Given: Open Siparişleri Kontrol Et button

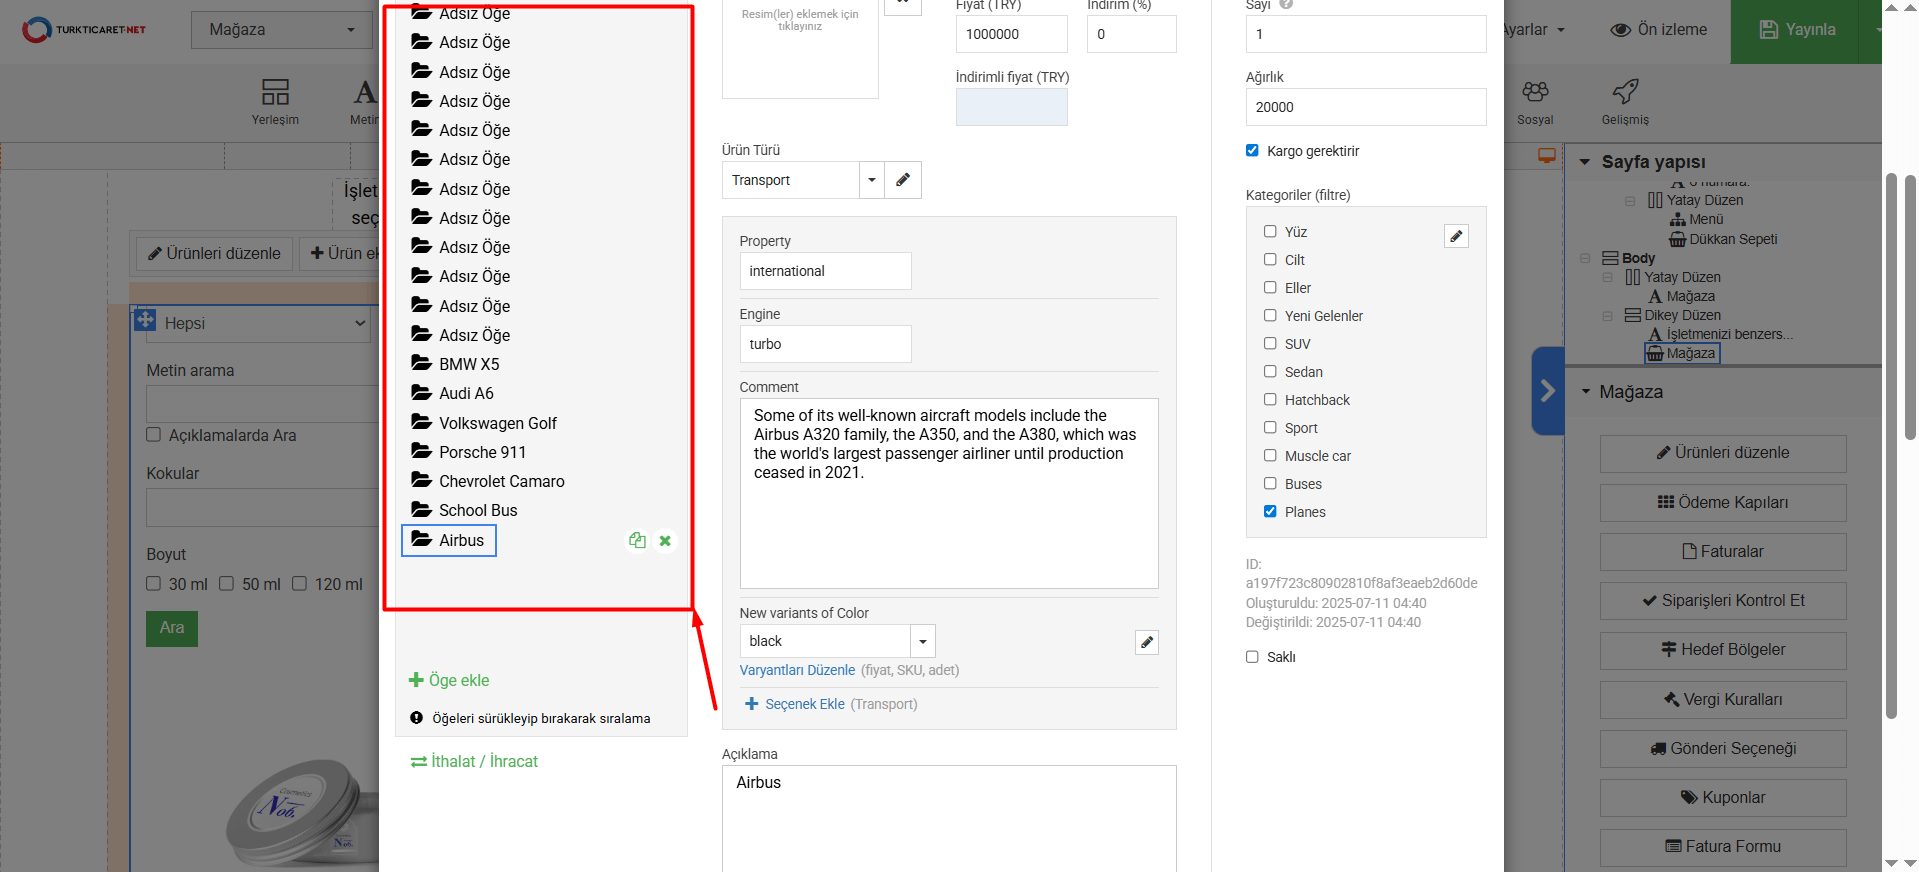Looking at the screenshot, I should pyautogui.click(x=1723, y=600).
